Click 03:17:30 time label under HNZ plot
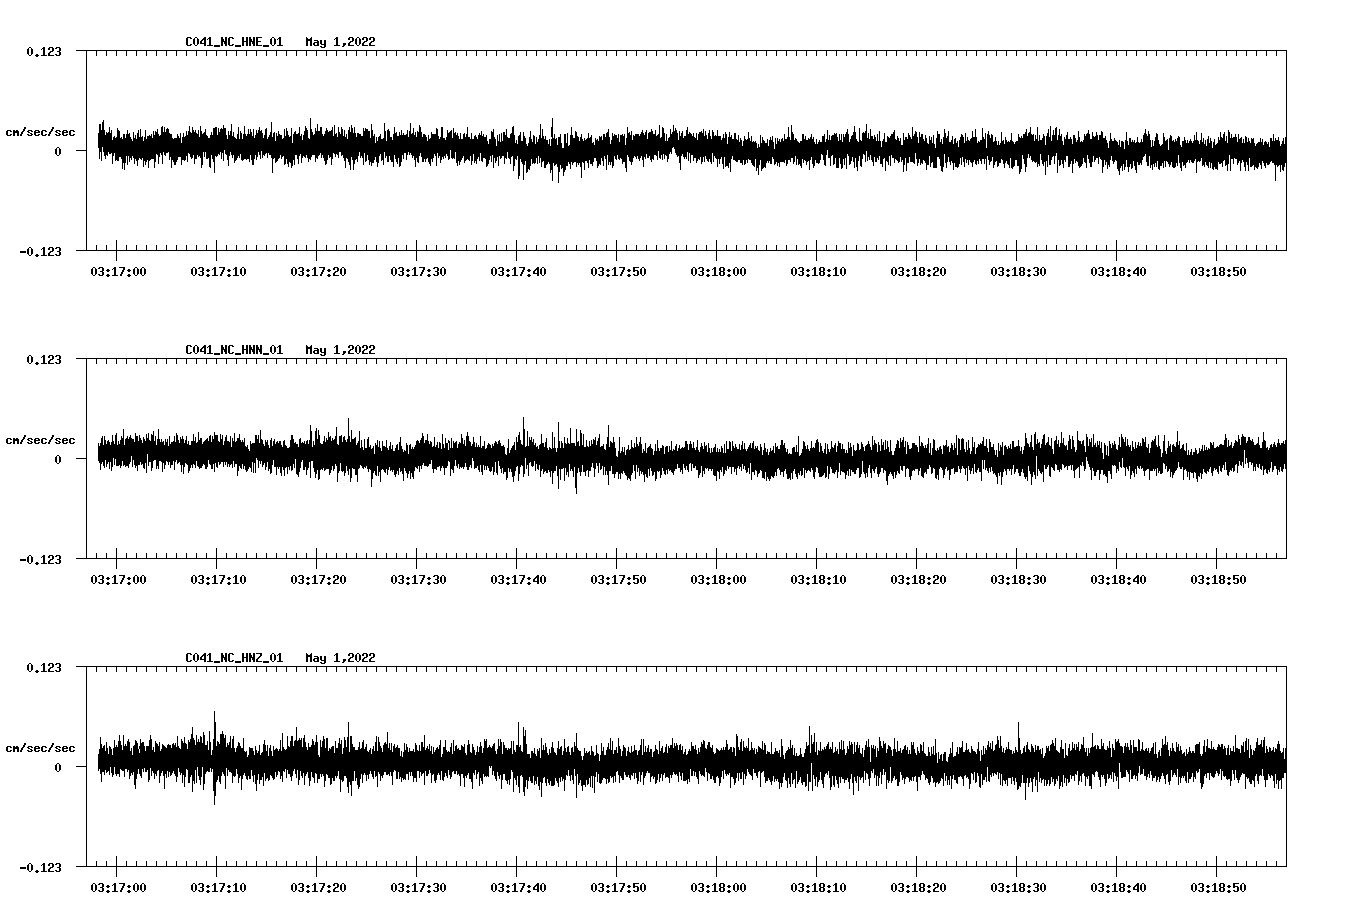This screenshot has width=1358, height=924. click(418, 887)
